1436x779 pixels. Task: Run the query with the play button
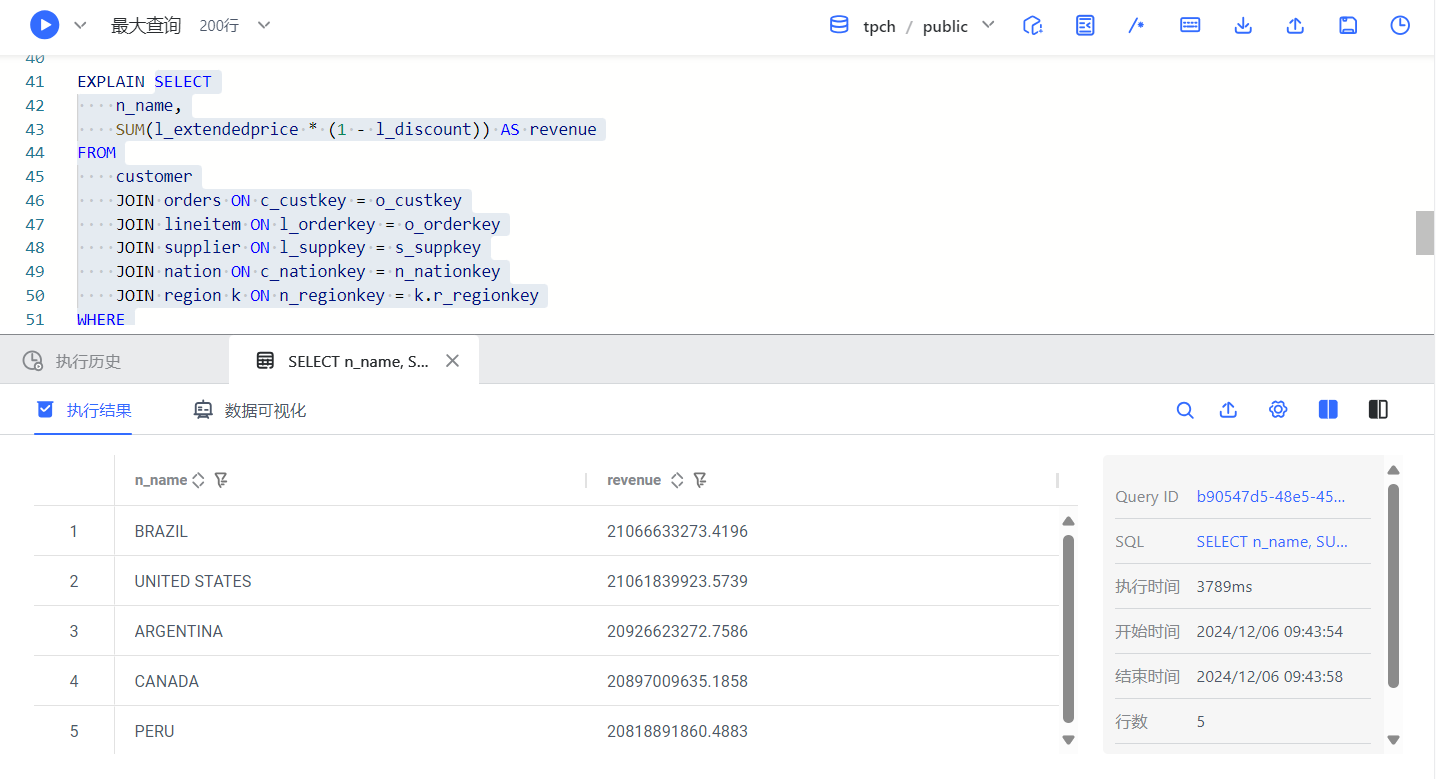44,25
